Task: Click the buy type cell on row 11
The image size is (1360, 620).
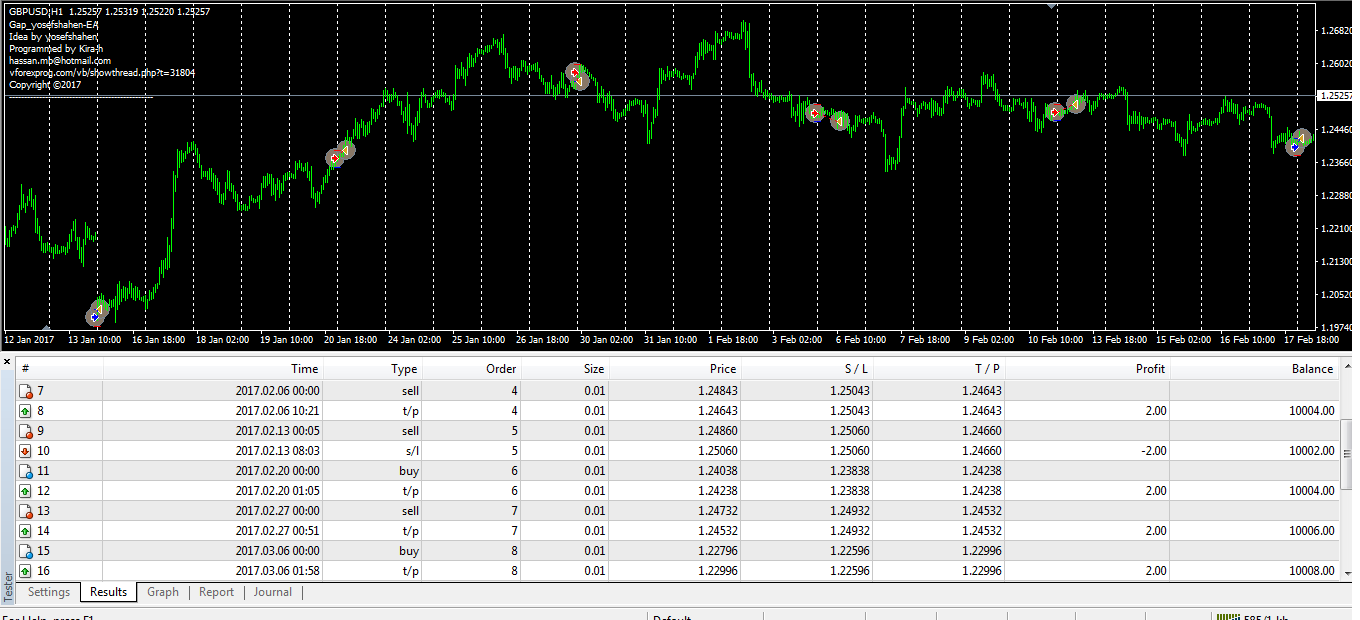Action: [x=409, y=471]
